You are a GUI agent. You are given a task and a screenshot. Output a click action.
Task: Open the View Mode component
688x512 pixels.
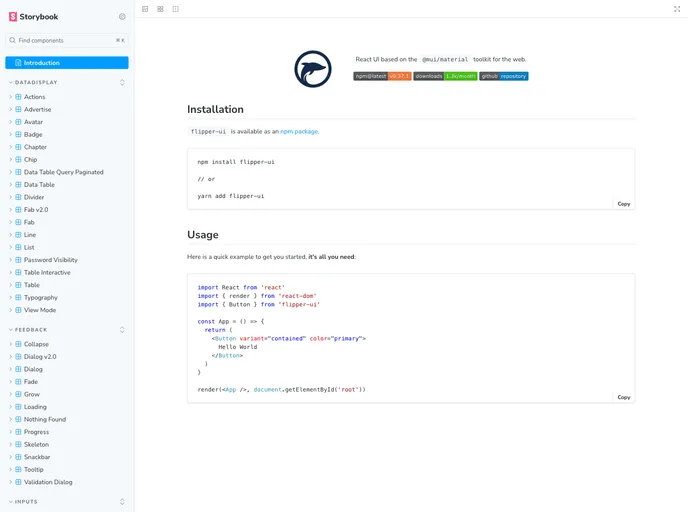coord(40,310)
